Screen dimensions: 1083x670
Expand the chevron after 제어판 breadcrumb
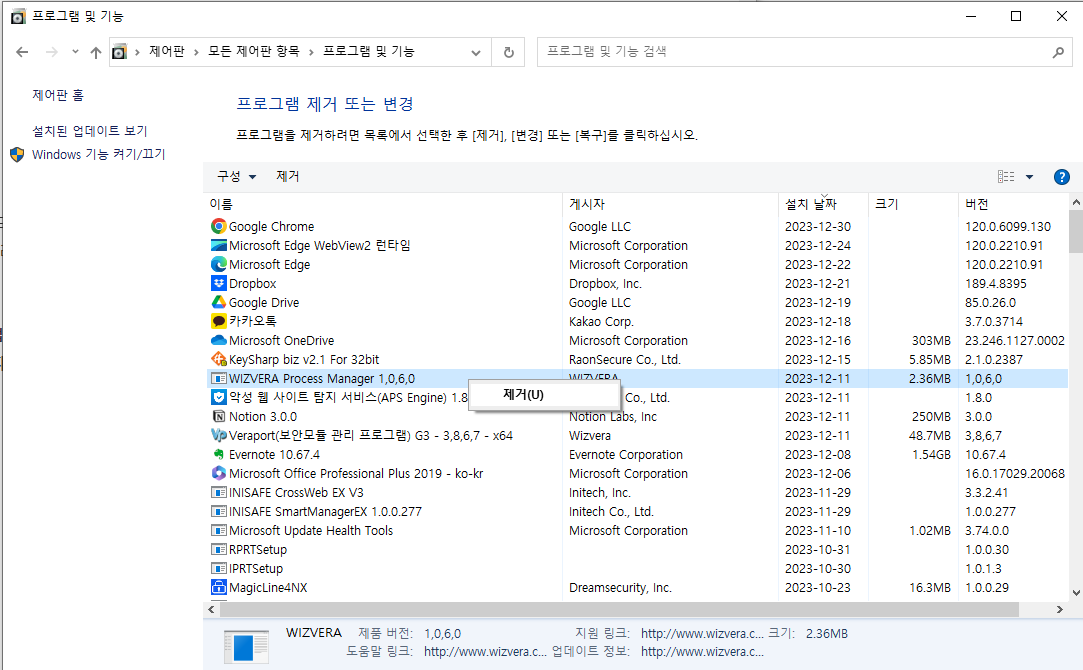point(196,52)
